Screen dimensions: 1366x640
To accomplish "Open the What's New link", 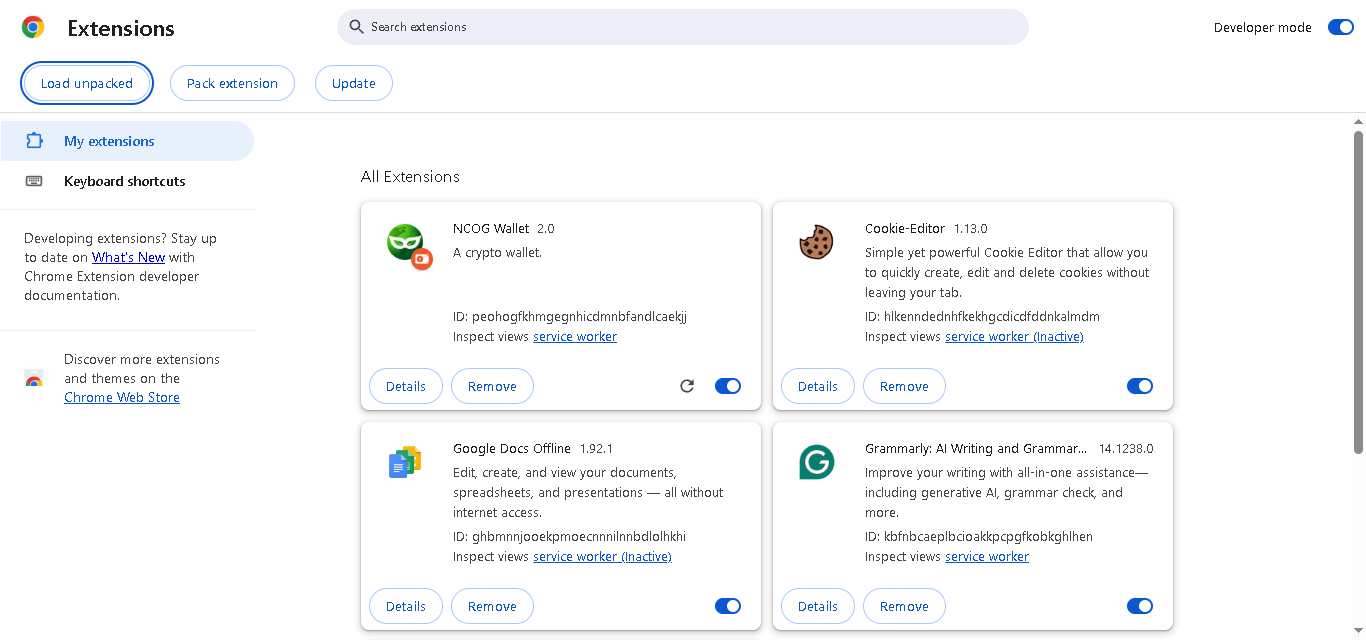I will [x=128, y=257].
